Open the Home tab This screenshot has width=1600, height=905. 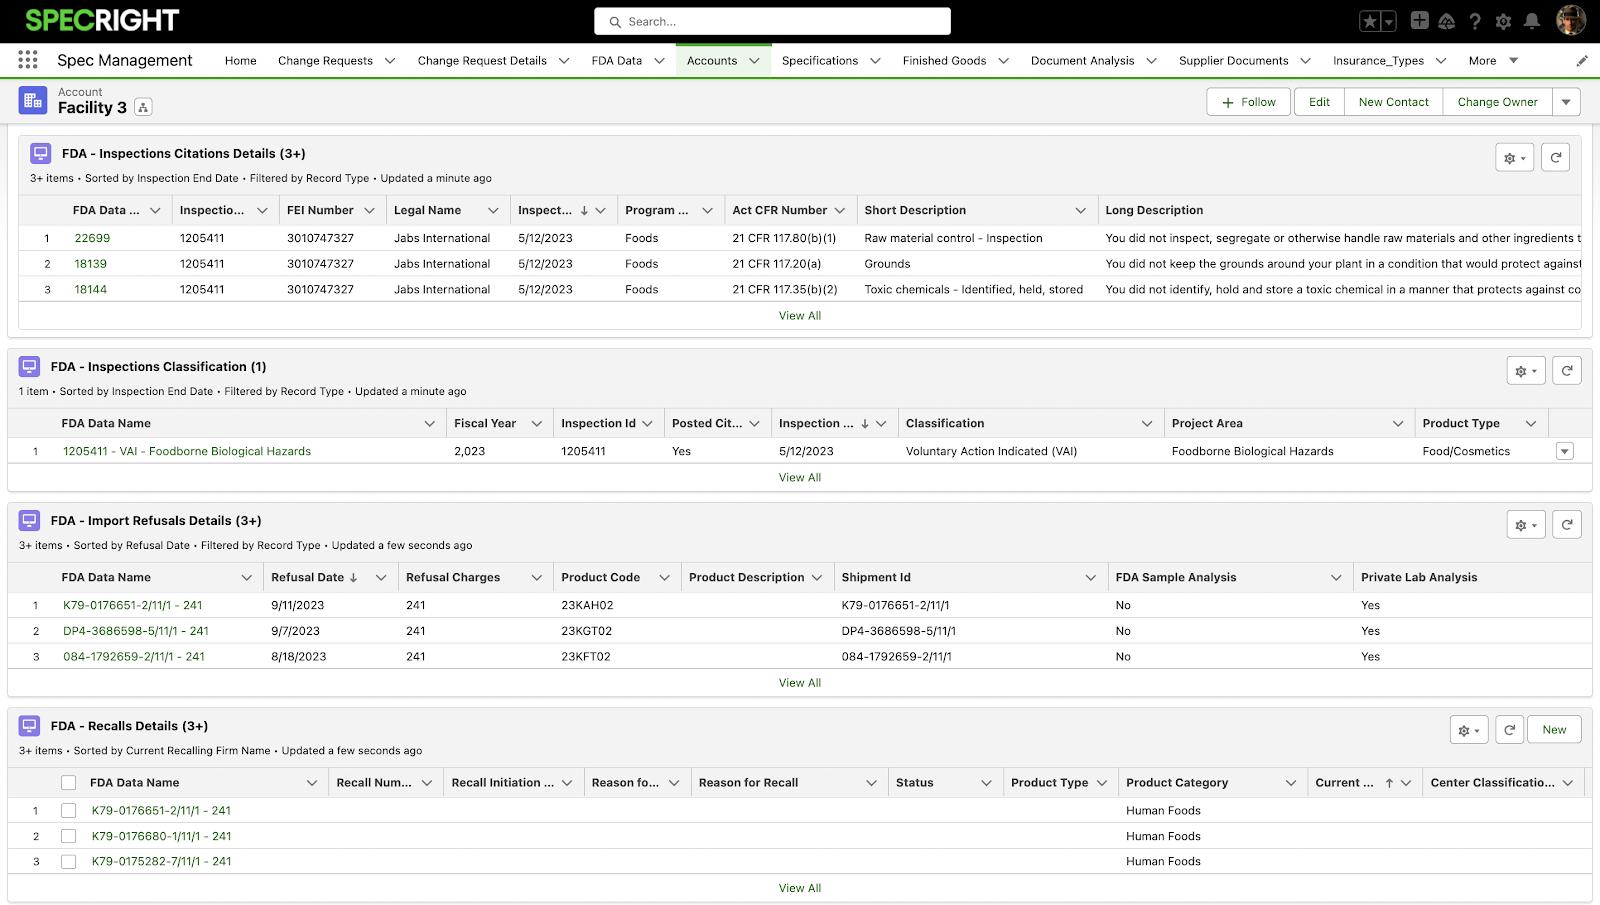coord(240,61)
